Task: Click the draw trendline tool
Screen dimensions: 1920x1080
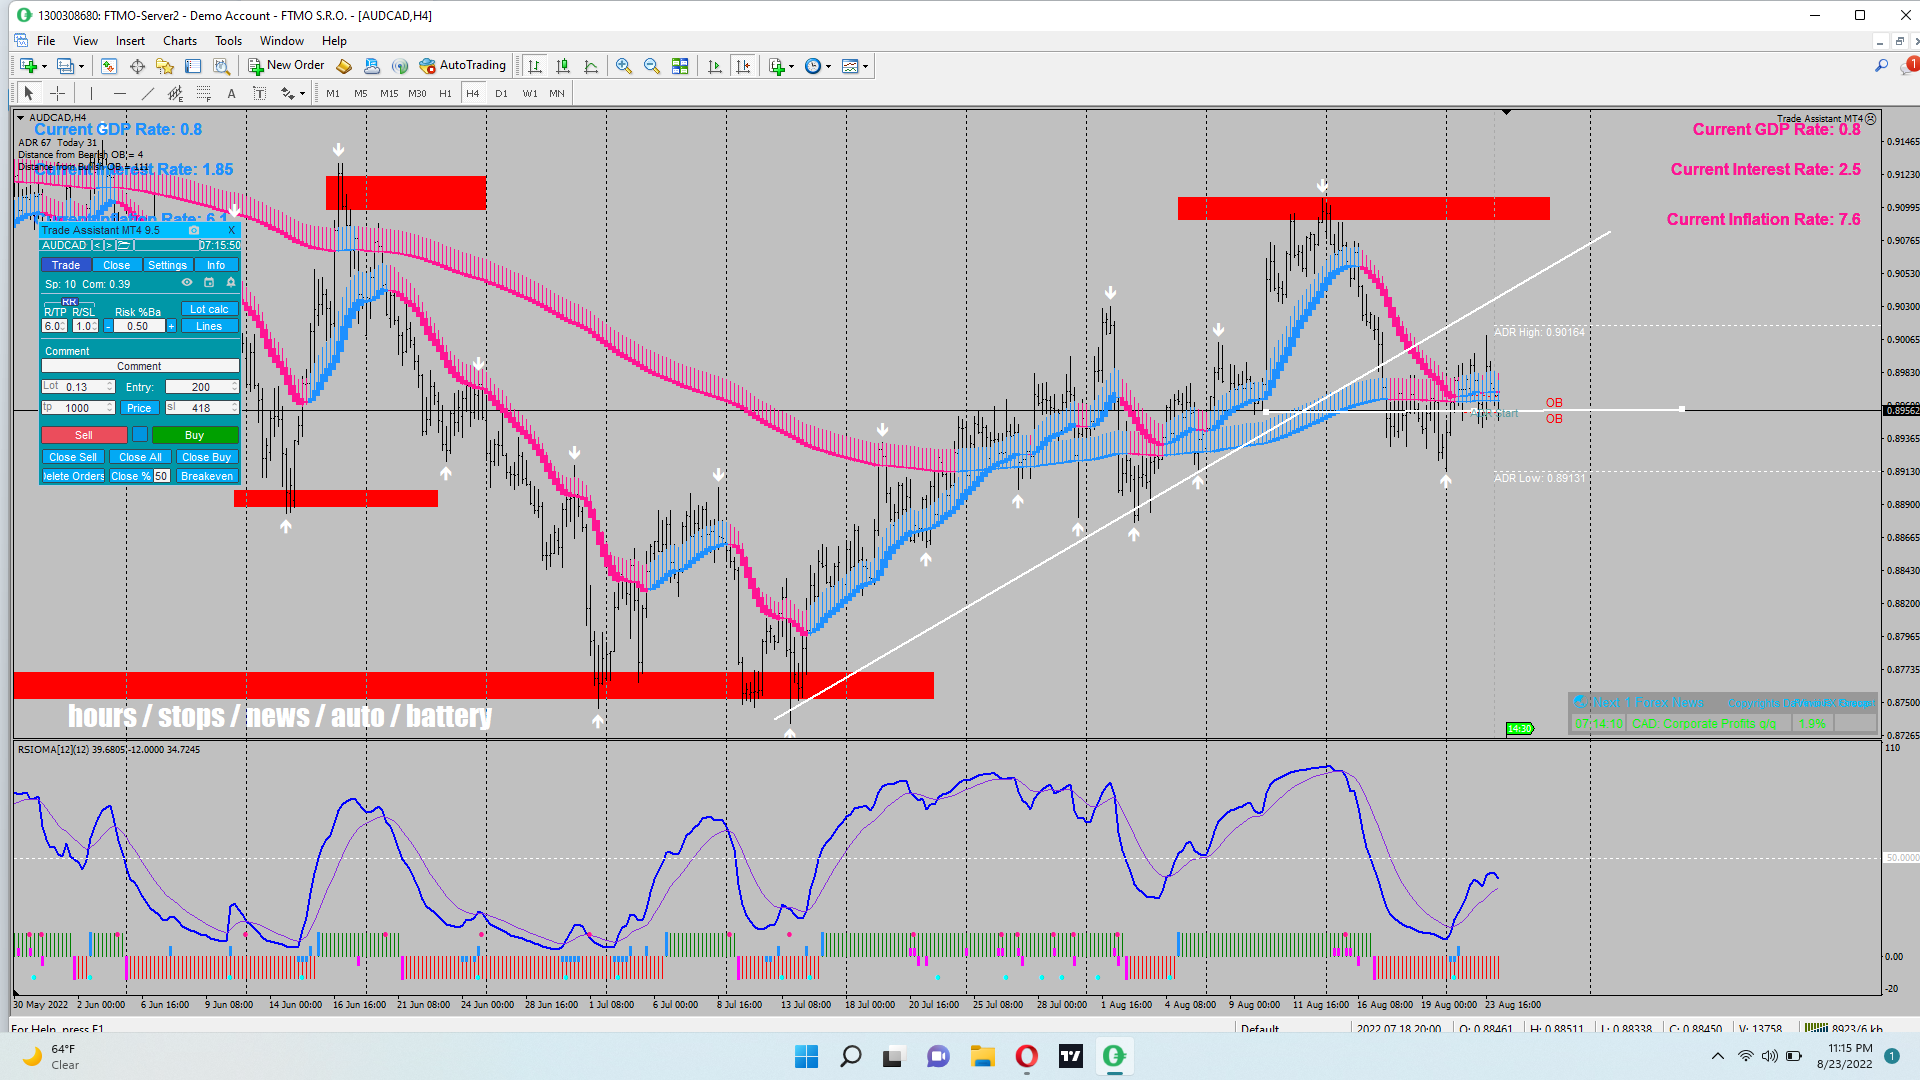Action: click(148, 93)
